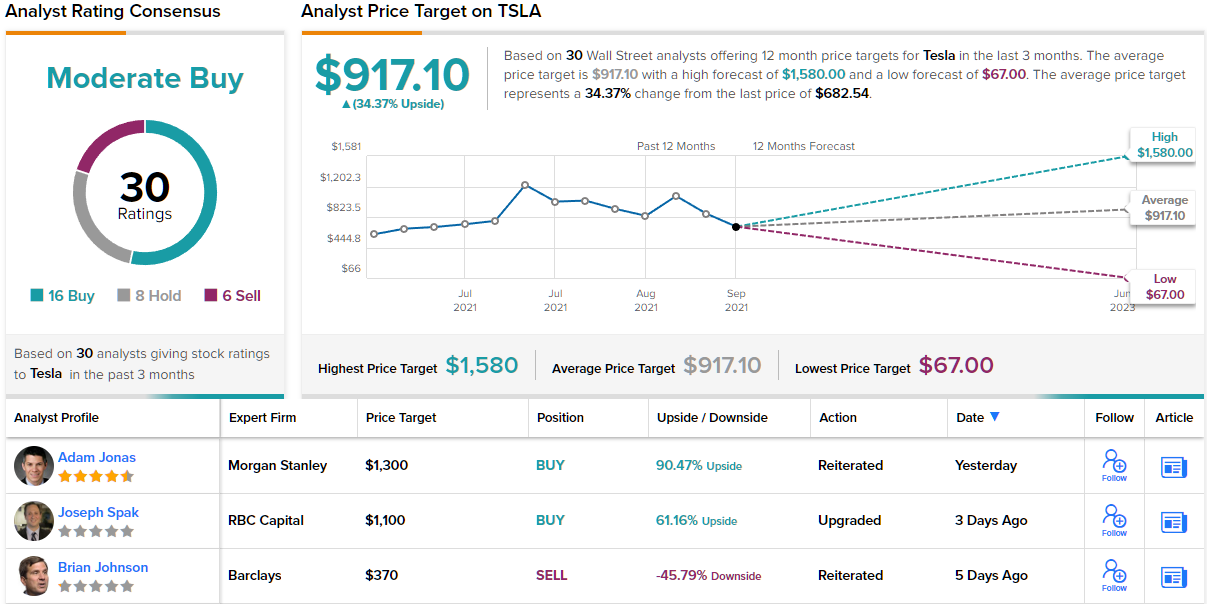Open Adam Jonas profile link
This screenshot has height=604, width=1207.
tap(97, 458)
